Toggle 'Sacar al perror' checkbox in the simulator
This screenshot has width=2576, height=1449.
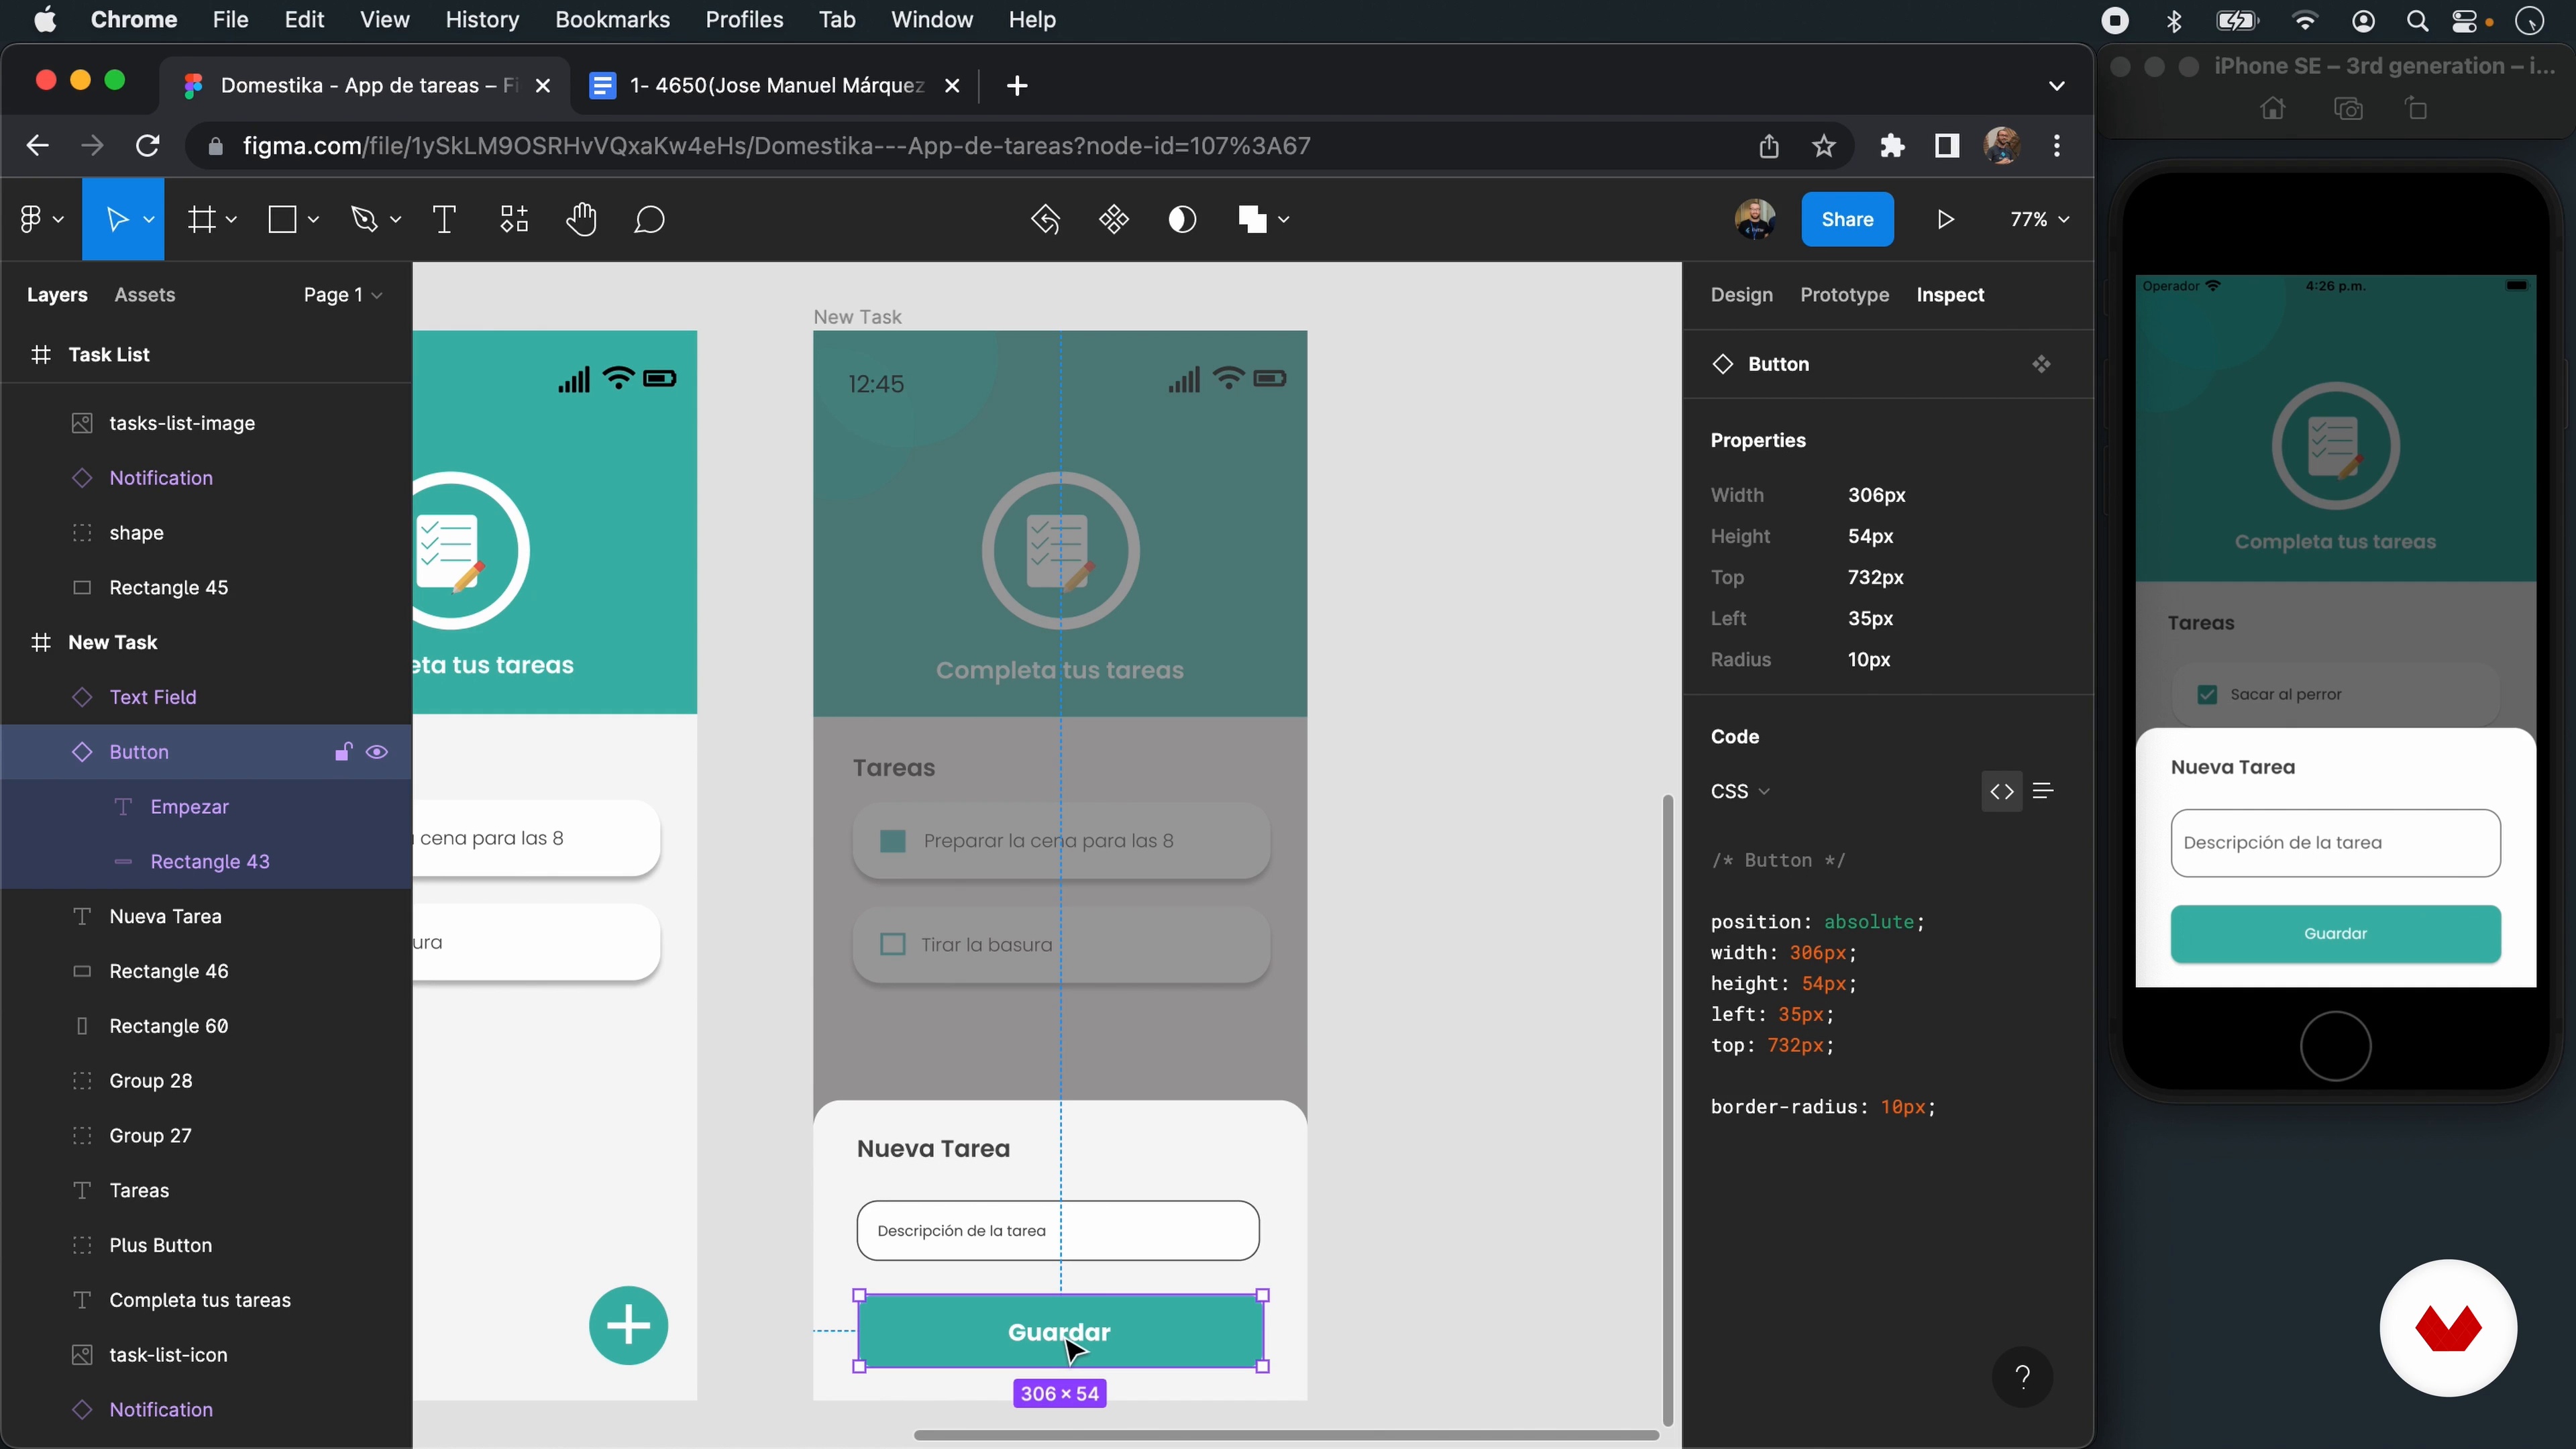[2207, 694]
